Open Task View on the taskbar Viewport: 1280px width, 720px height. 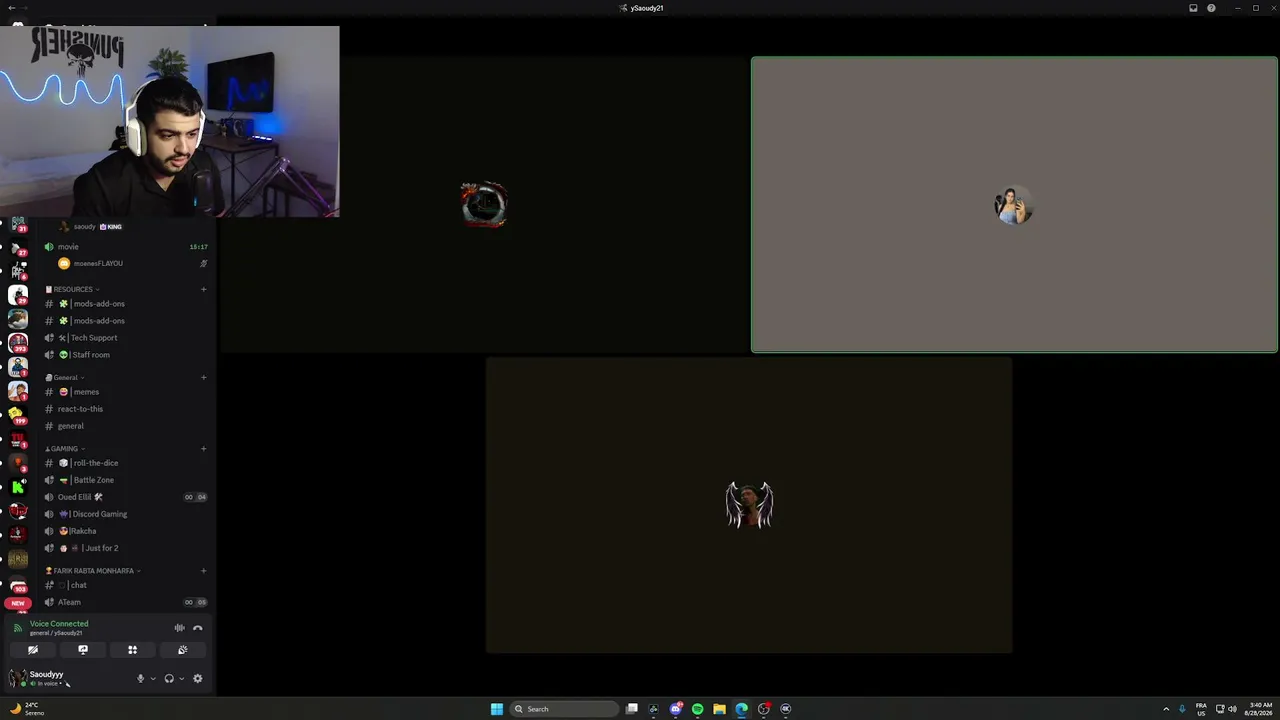632,709
